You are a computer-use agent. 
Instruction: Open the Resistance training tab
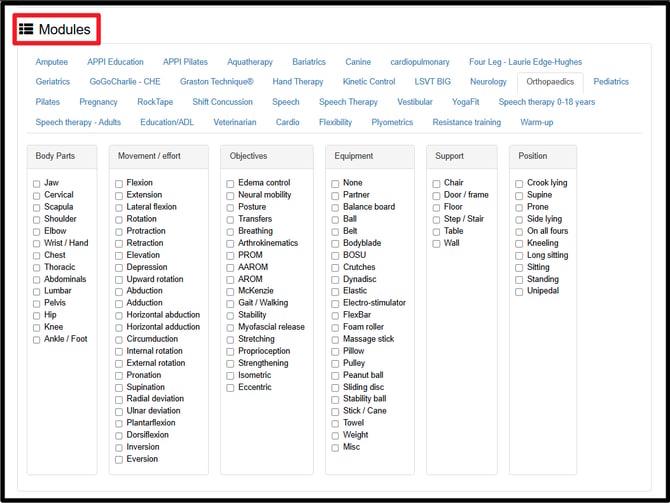click(x=467, y=122)
